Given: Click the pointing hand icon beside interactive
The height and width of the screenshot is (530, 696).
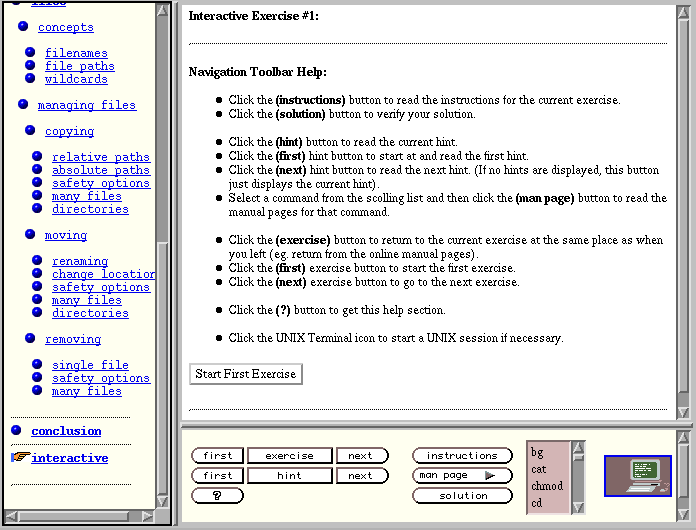Looking at the screenshot, I should point(19,457).
